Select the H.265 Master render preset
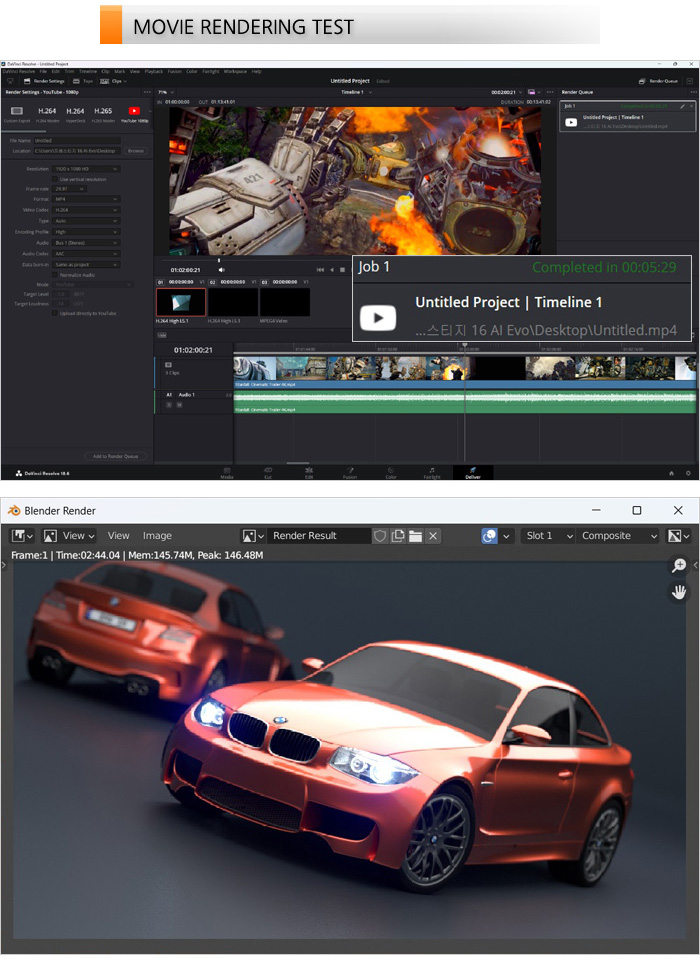The image size is (700, 958). 103,114
